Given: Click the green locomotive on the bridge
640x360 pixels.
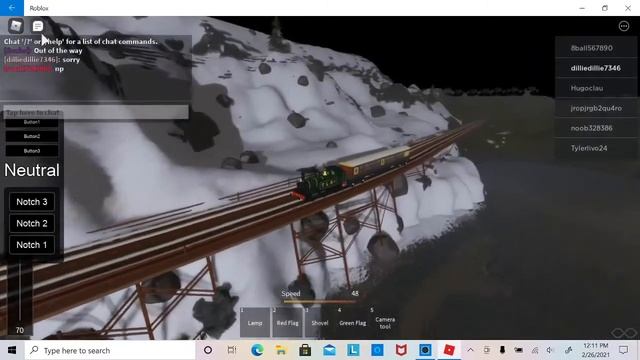Looking at the screenshot, I should (x=320, y=183).
